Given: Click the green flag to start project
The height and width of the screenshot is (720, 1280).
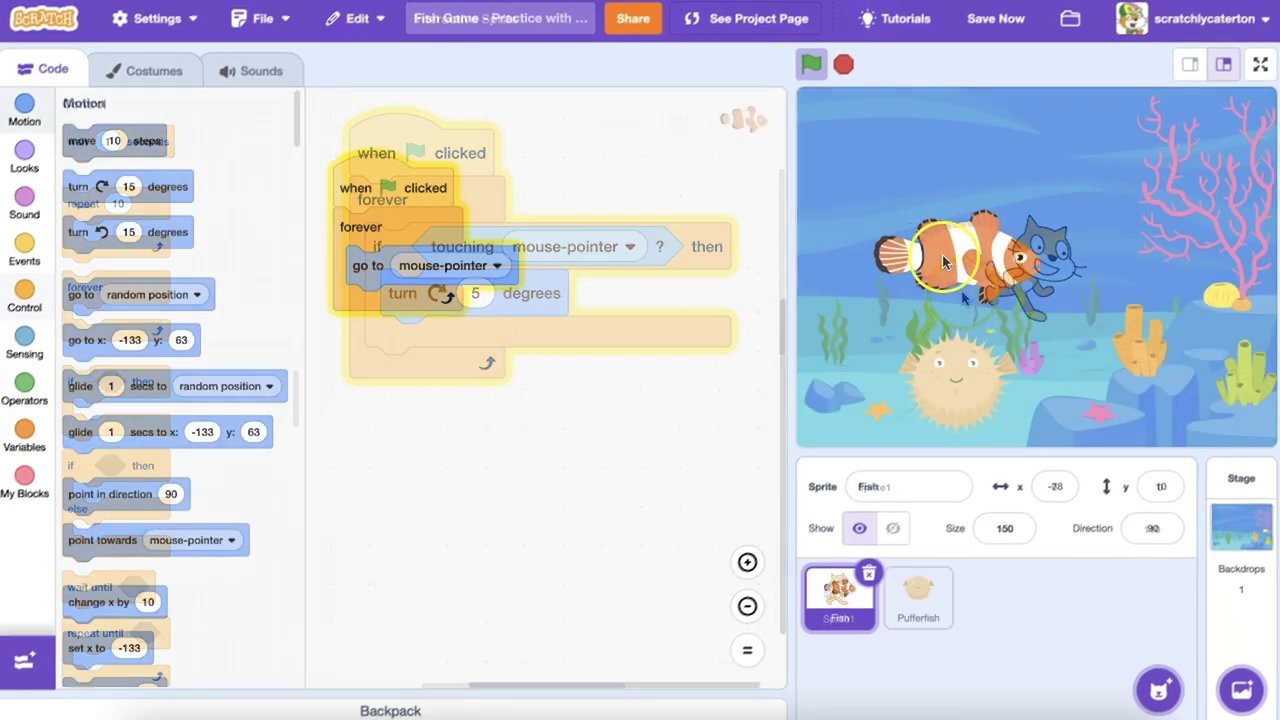Looking at the screenshot, I should [811, 65].
